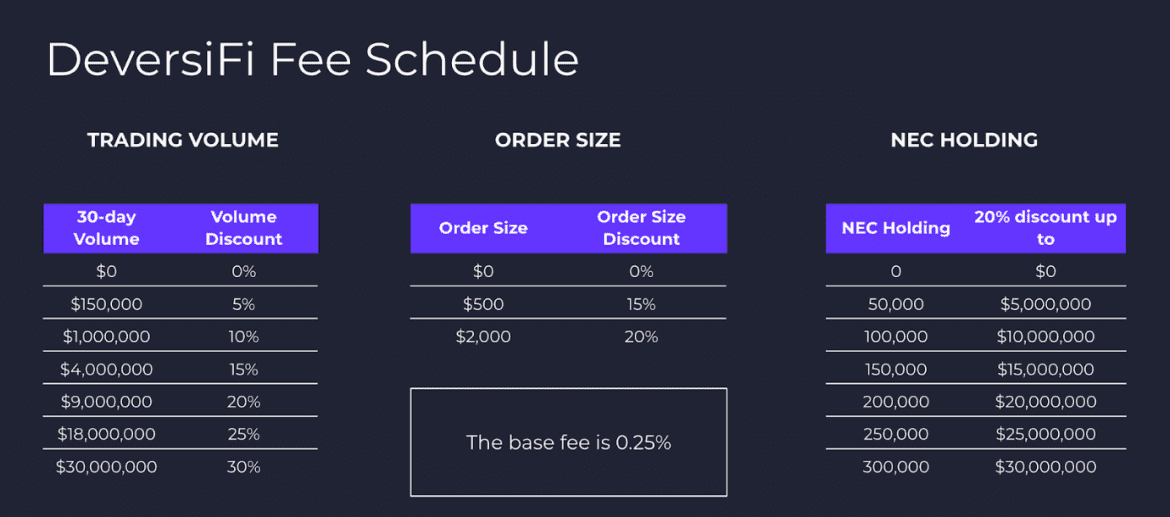This screenshot has height=517, width=1170.
Task: Click the 20% order size discount cell
Action: tap(641, 337)
